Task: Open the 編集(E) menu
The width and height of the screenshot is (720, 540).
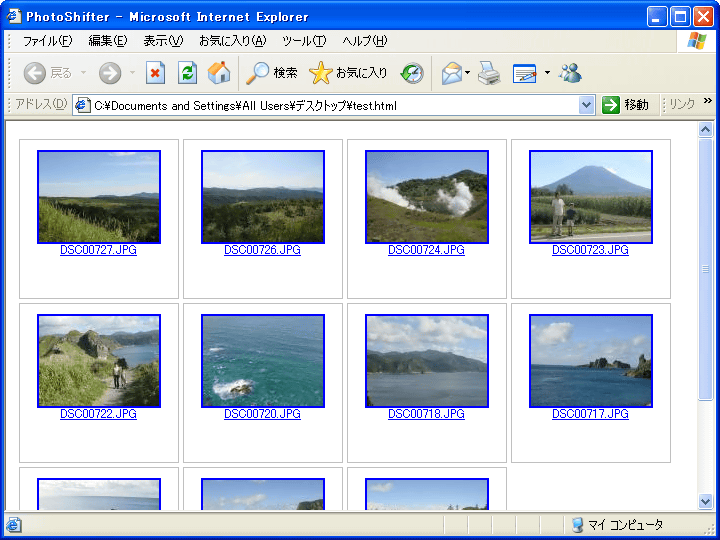Action: [x=107, y=41]
